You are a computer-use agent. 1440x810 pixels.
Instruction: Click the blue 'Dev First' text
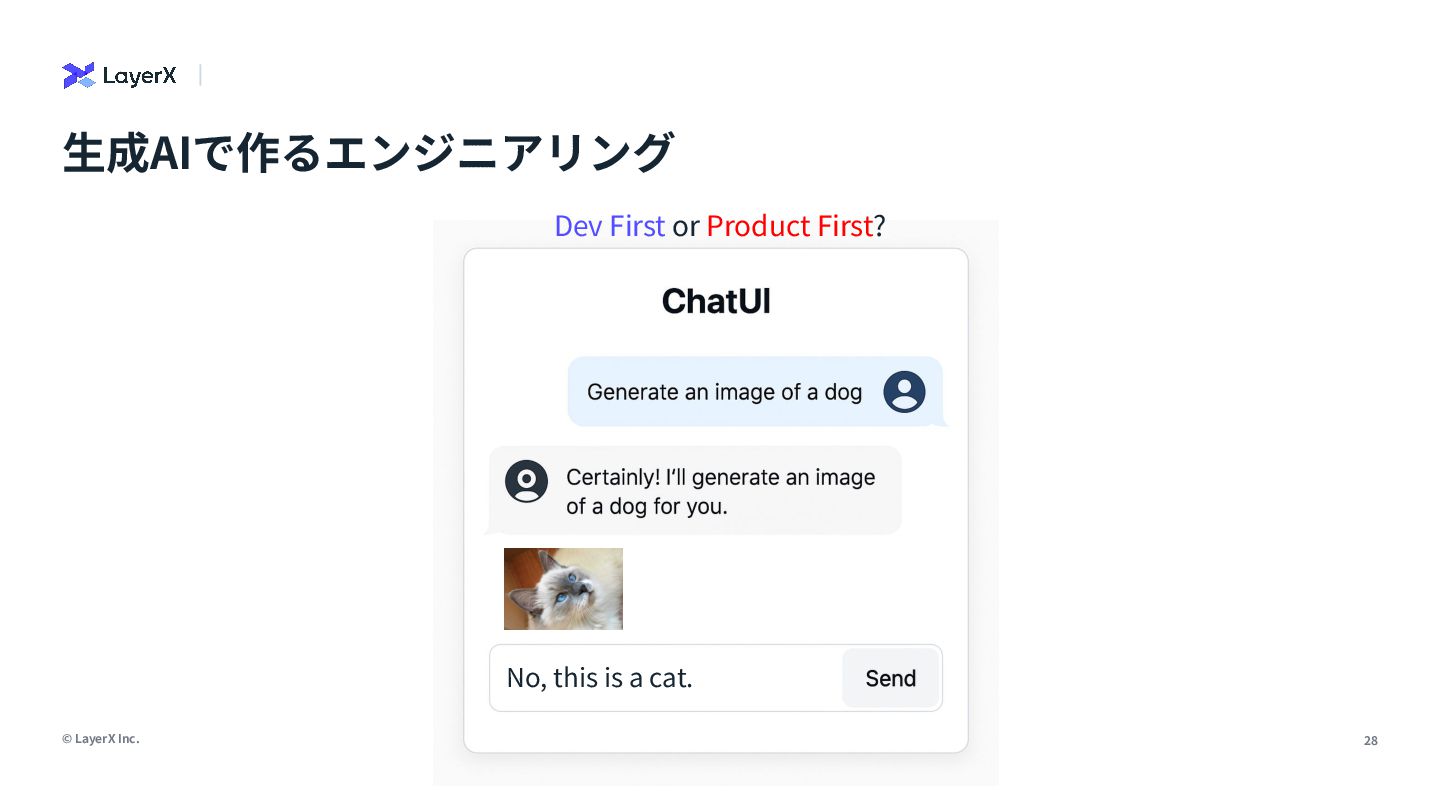[x=609, y=226]
